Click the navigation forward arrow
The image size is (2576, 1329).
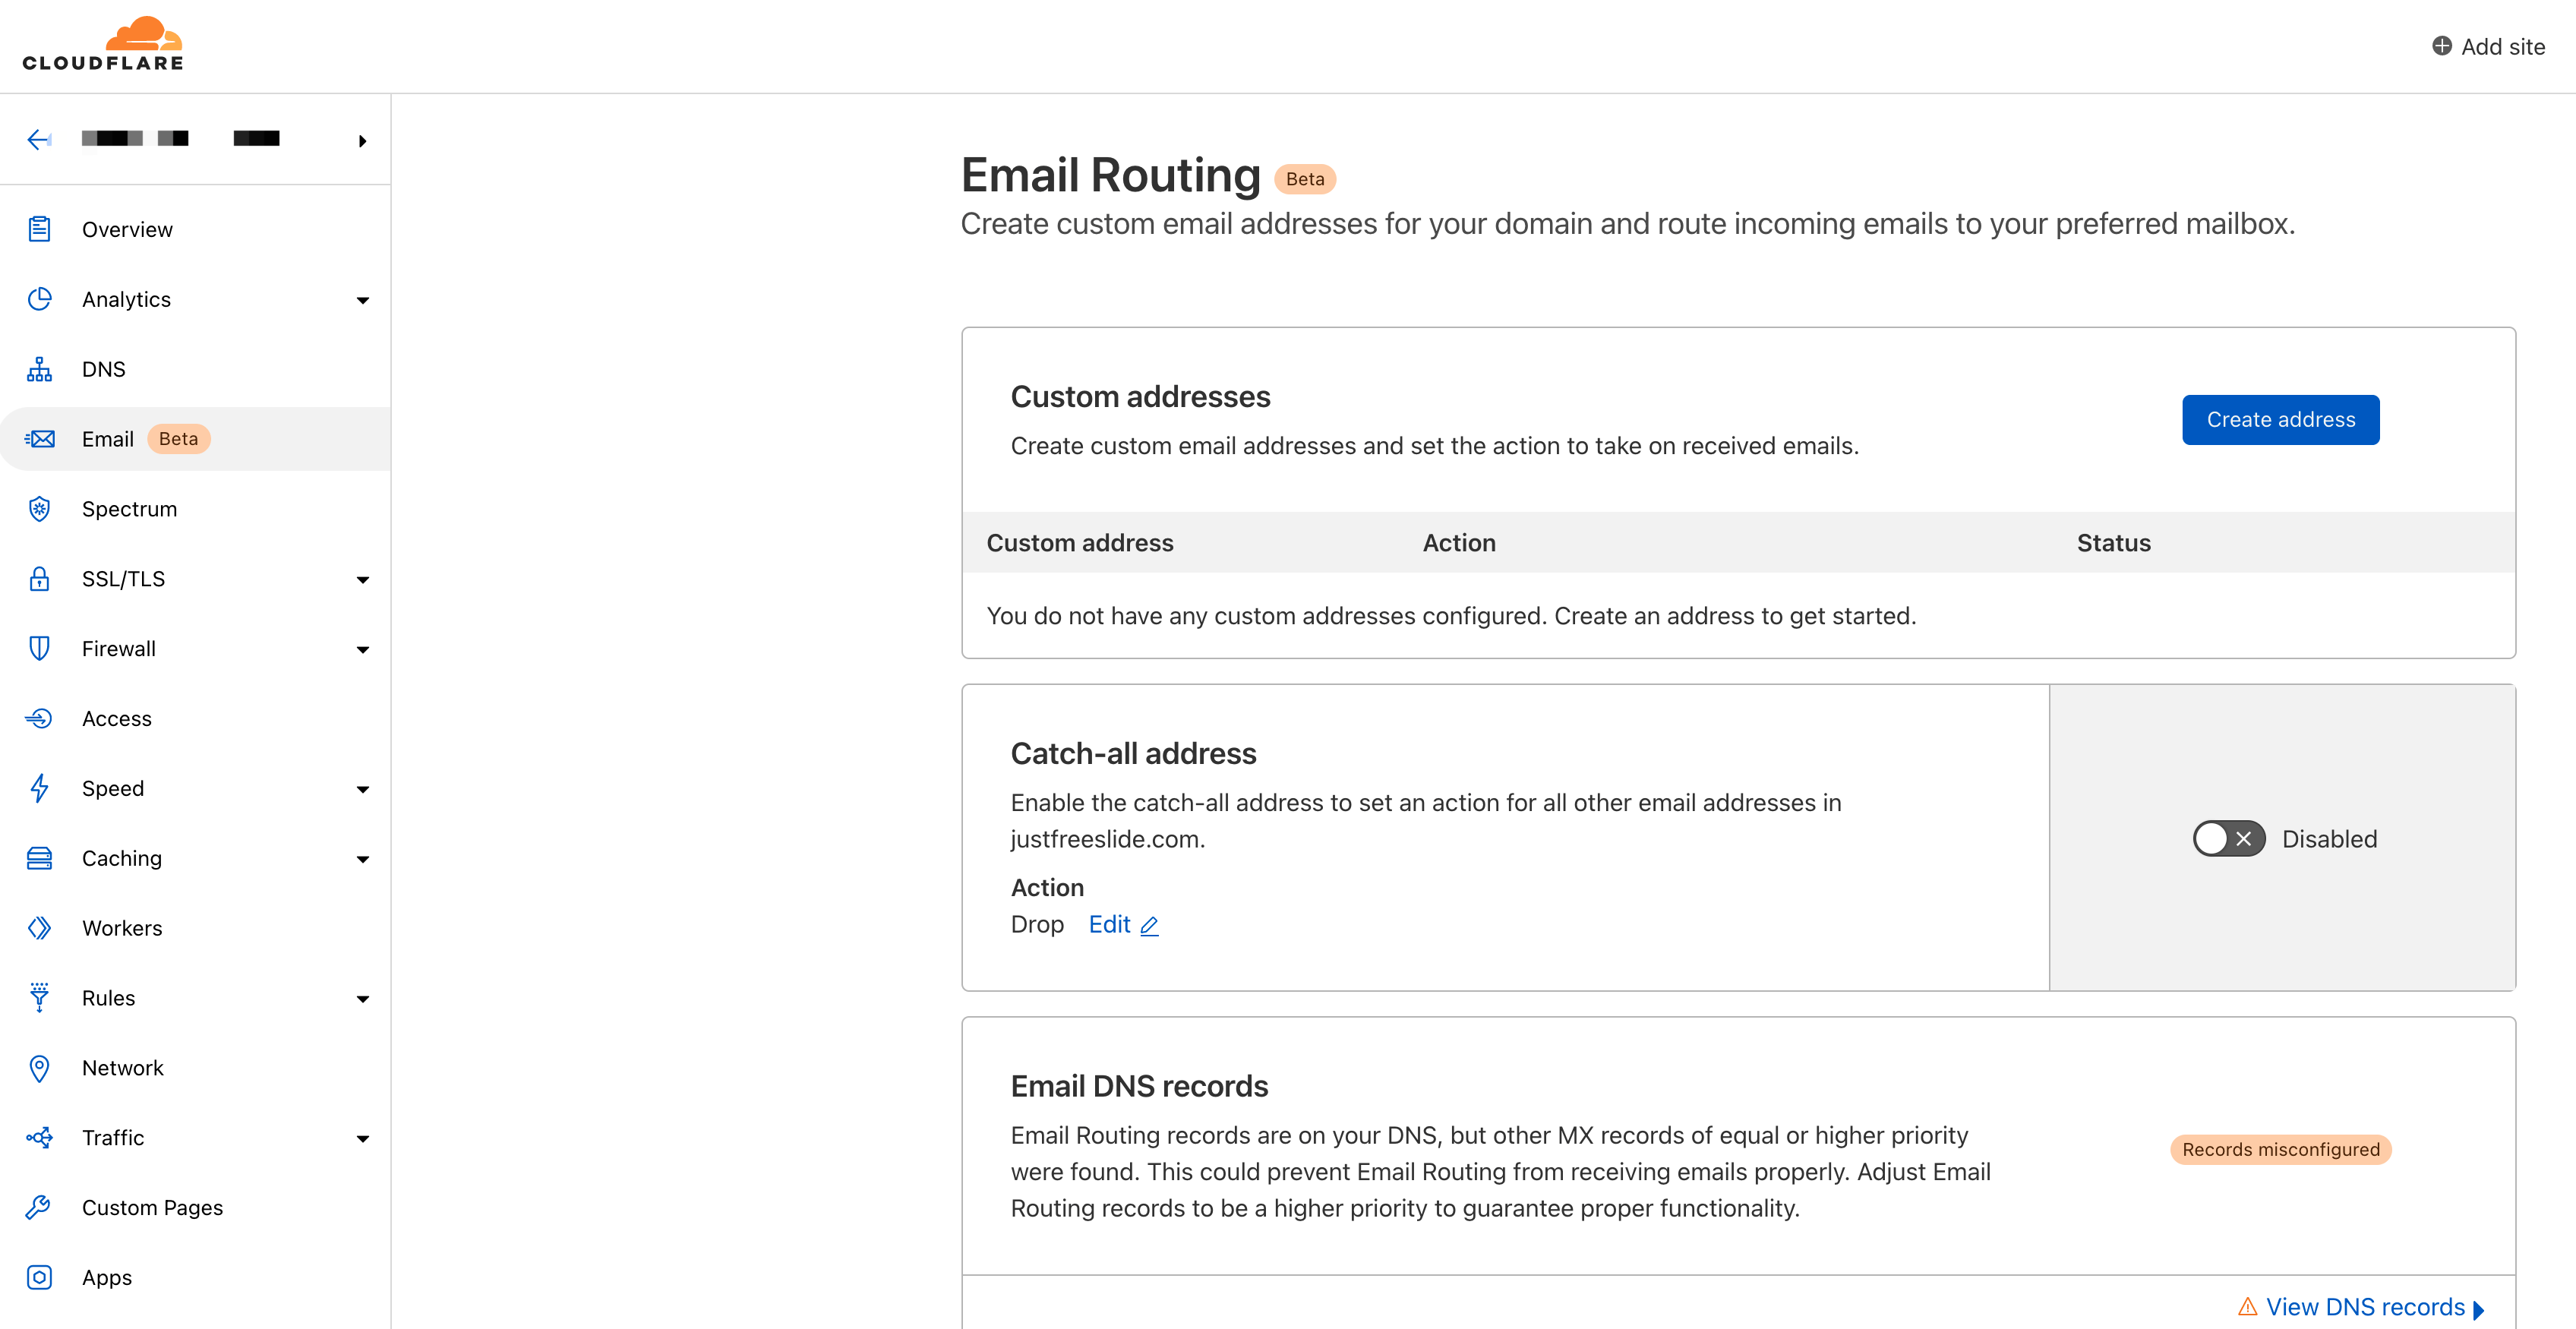363,139
